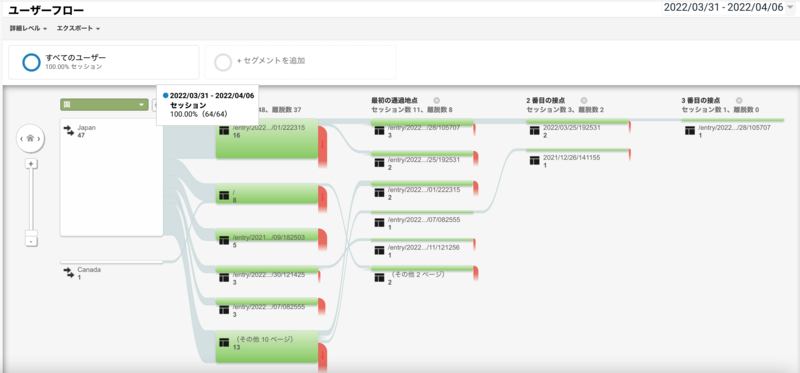
Task: Click the (その他 2 ページ) node
Action: 422,268
